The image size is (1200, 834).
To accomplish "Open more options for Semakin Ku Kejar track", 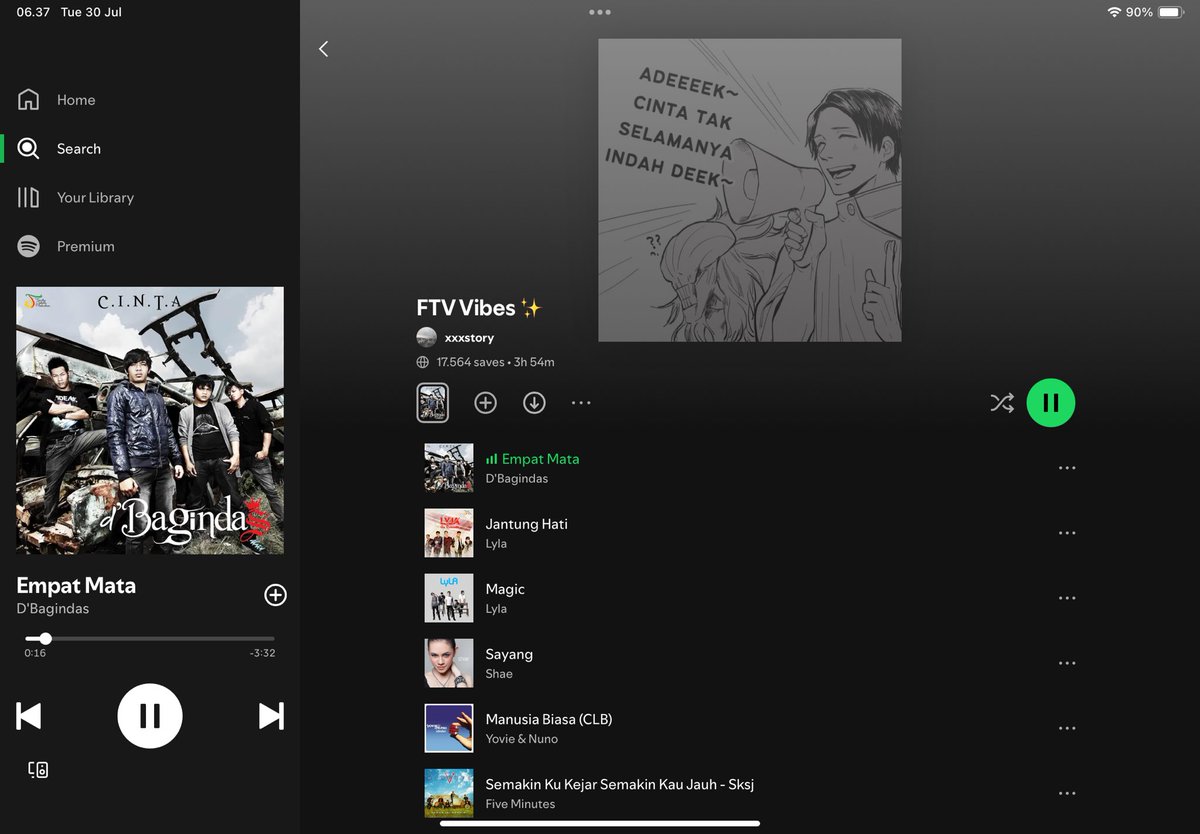I will (1067, 793).
